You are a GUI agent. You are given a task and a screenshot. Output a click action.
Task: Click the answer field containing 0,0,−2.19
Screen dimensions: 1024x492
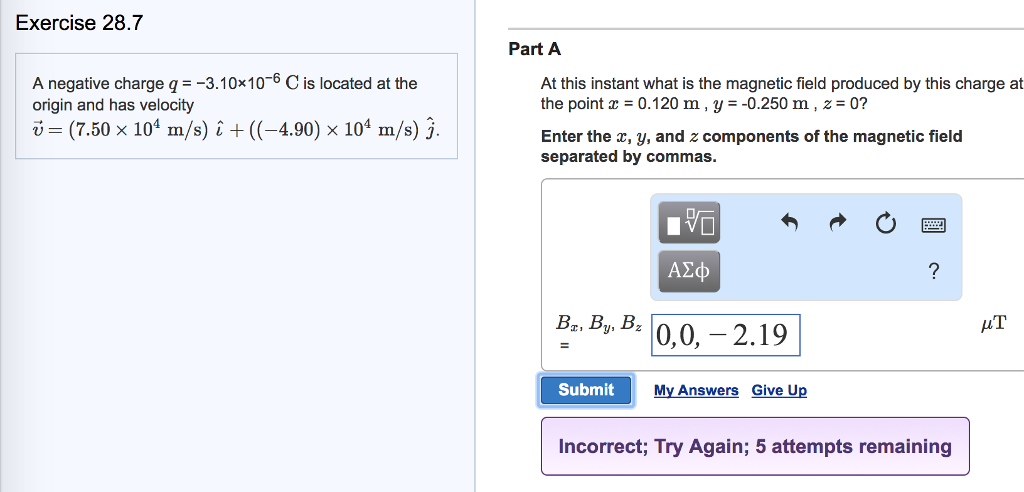click(x=725, y=336)
